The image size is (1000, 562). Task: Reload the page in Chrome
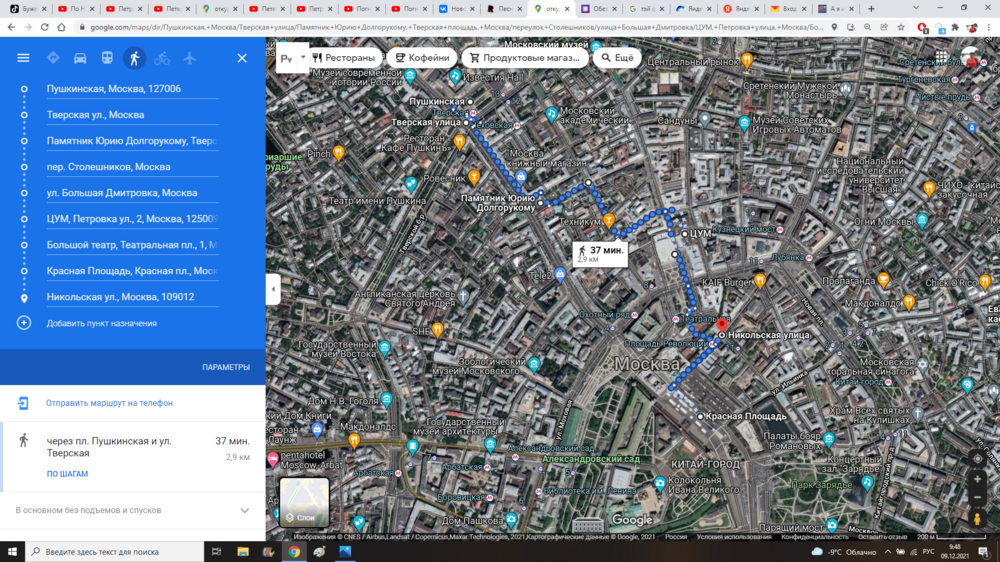[45, 27]
